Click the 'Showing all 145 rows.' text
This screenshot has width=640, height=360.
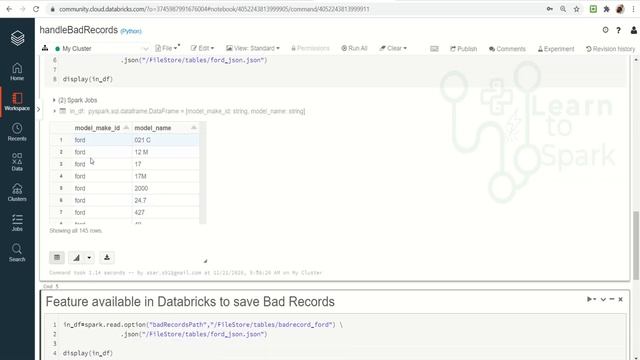(x=76, y=231)
